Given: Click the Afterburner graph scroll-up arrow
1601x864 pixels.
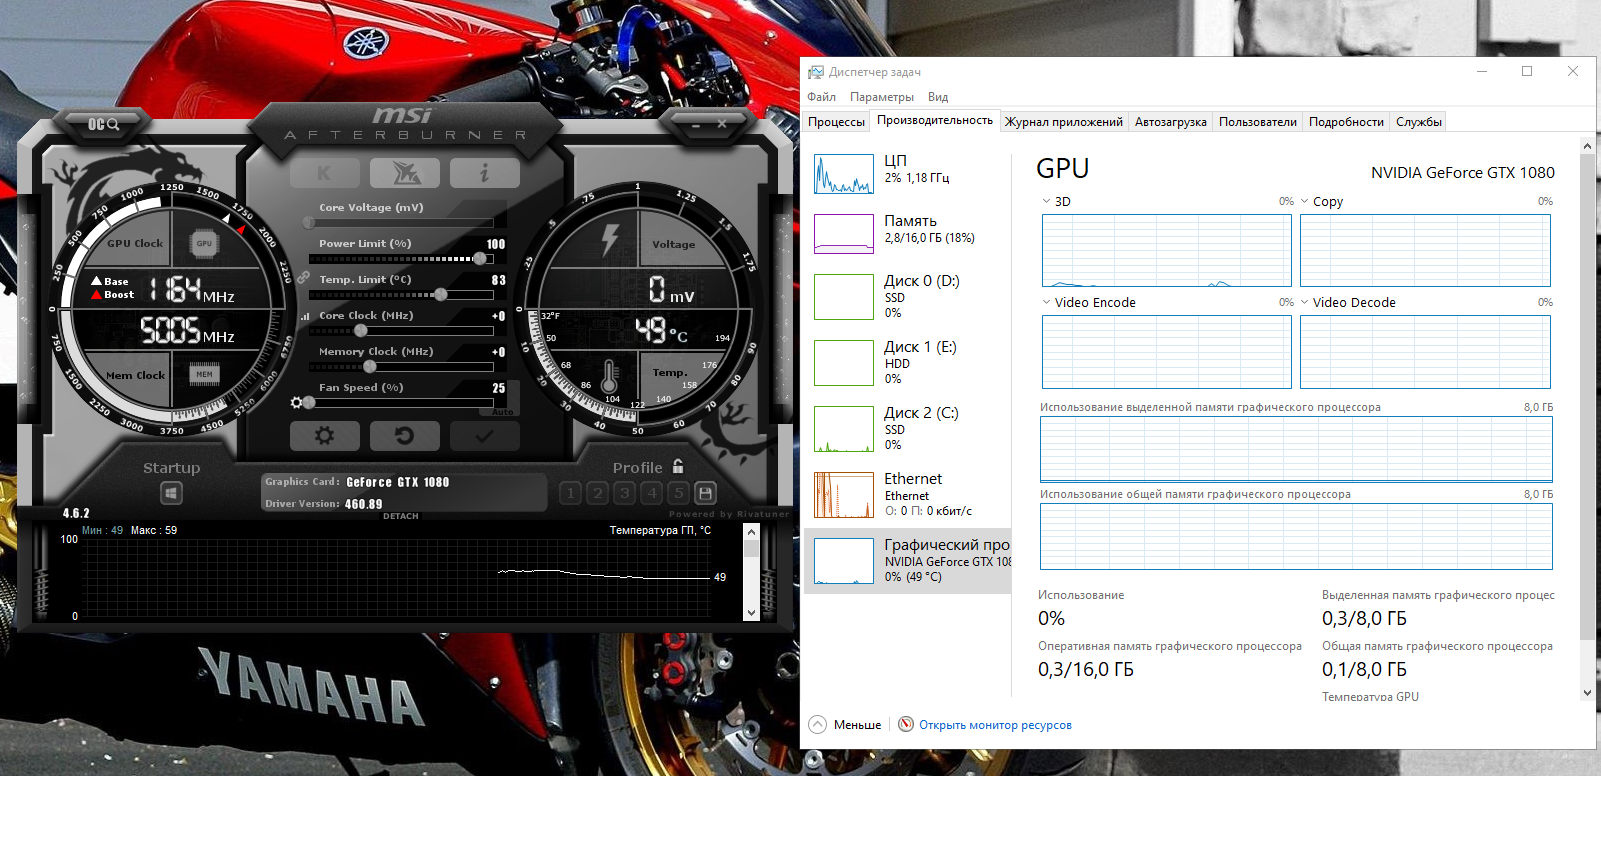Looking at the screenshot, I should (752, 532).
